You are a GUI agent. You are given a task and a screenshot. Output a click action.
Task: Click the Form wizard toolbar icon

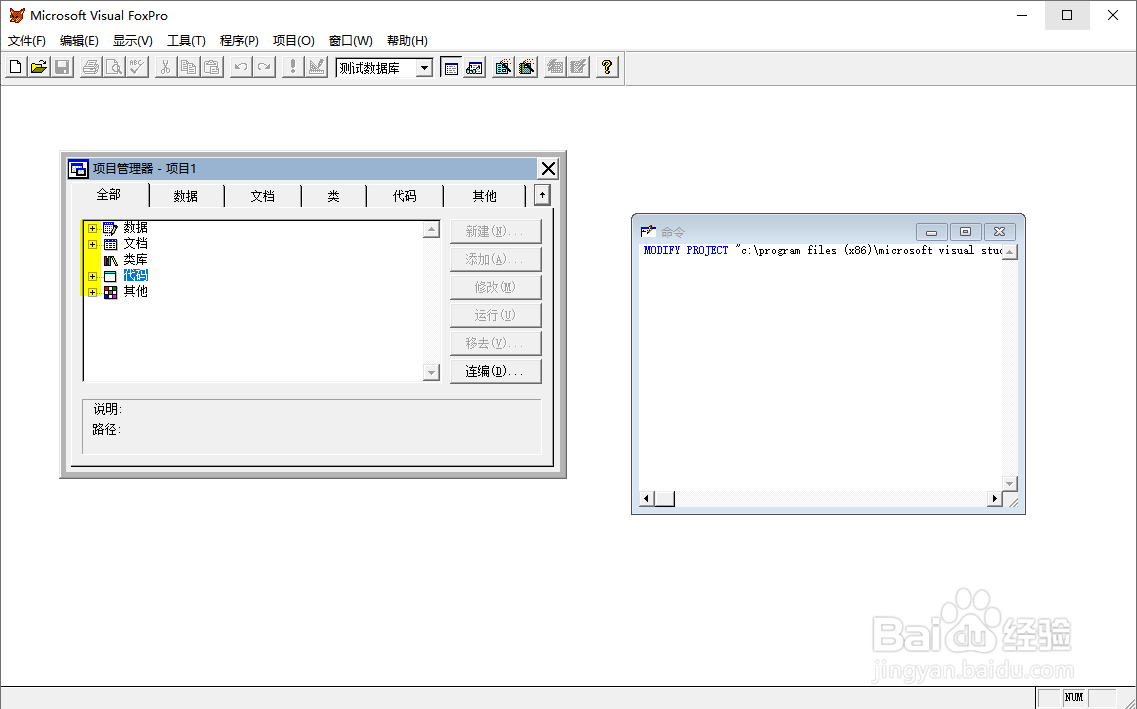point(503,67)
